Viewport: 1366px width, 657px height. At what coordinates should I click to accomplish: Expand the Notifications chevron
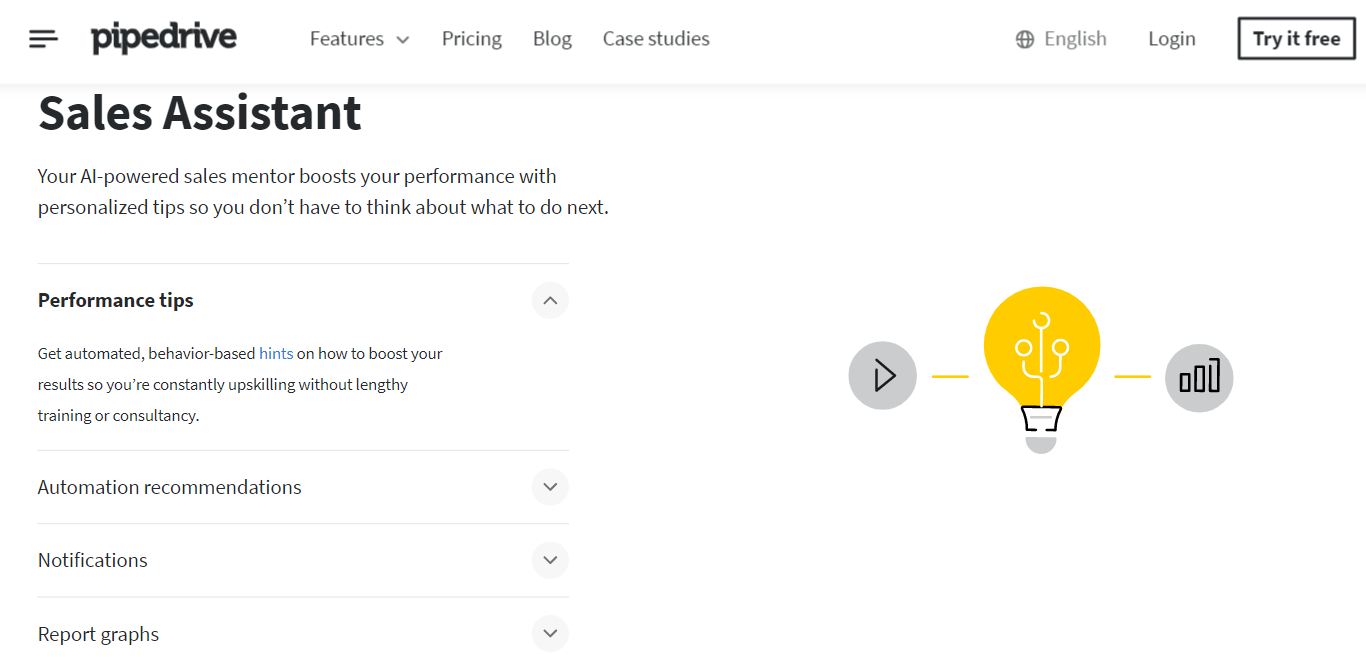(550, 560)
